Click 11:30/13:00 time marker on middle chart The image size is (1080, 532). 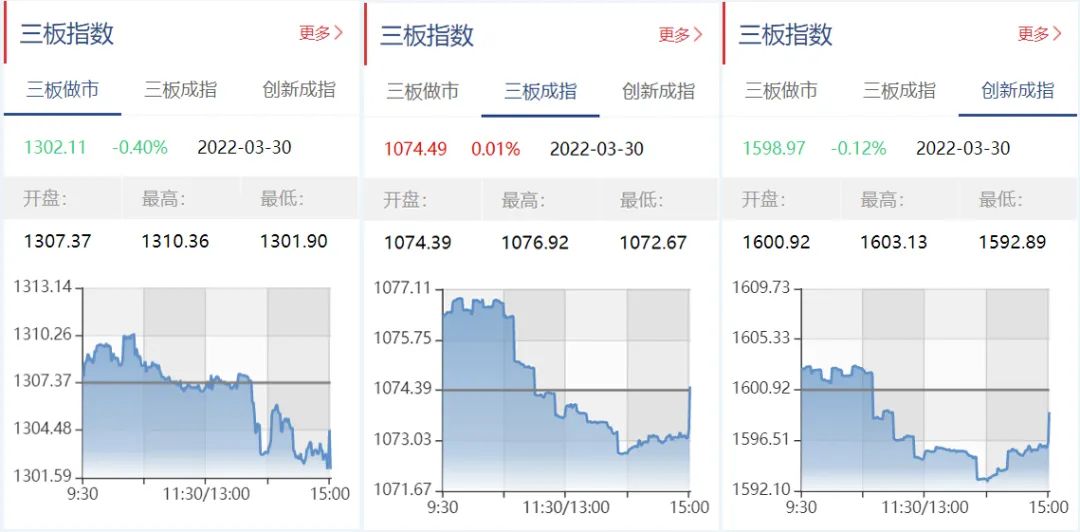click(565, 508)
